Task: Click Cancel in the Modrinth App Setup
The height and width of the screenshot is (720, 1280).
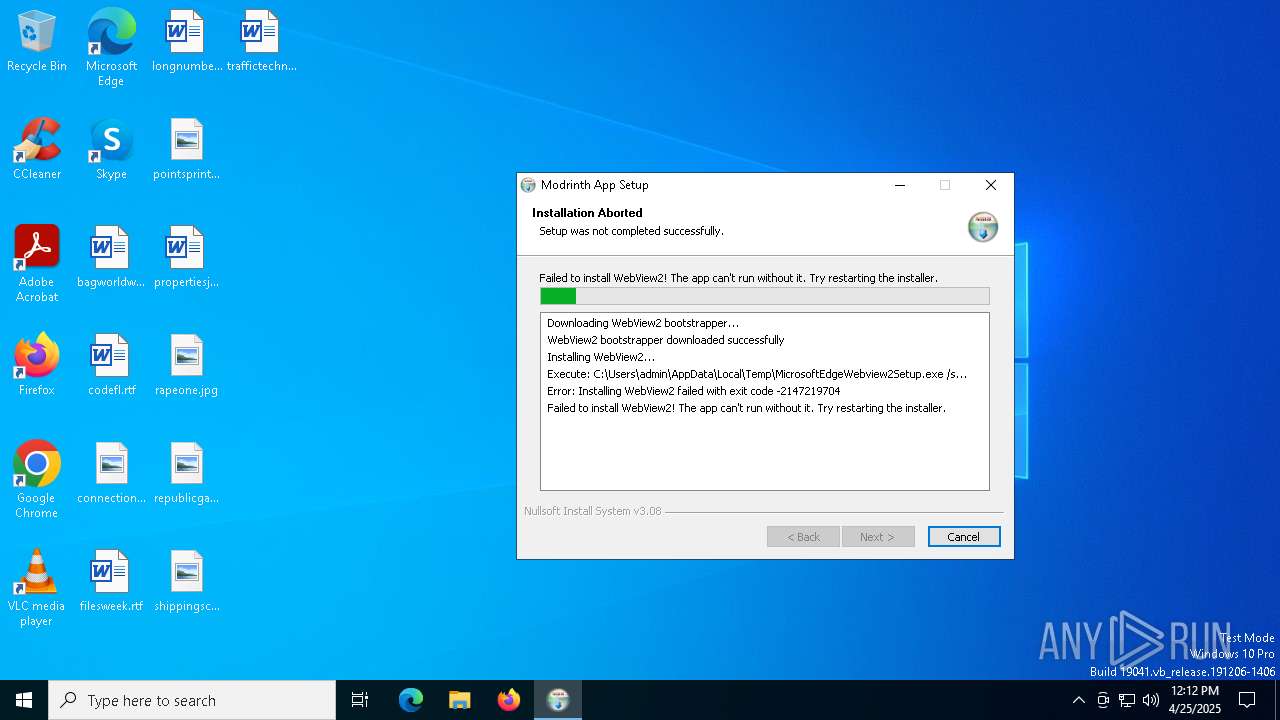Action: pos(964,537)
